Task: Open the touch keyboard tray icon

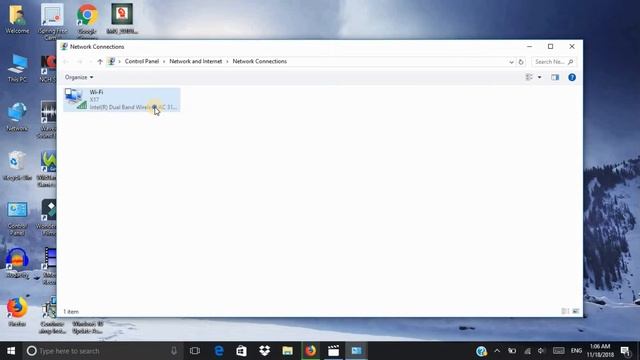Action: click(x=558, y=351)
